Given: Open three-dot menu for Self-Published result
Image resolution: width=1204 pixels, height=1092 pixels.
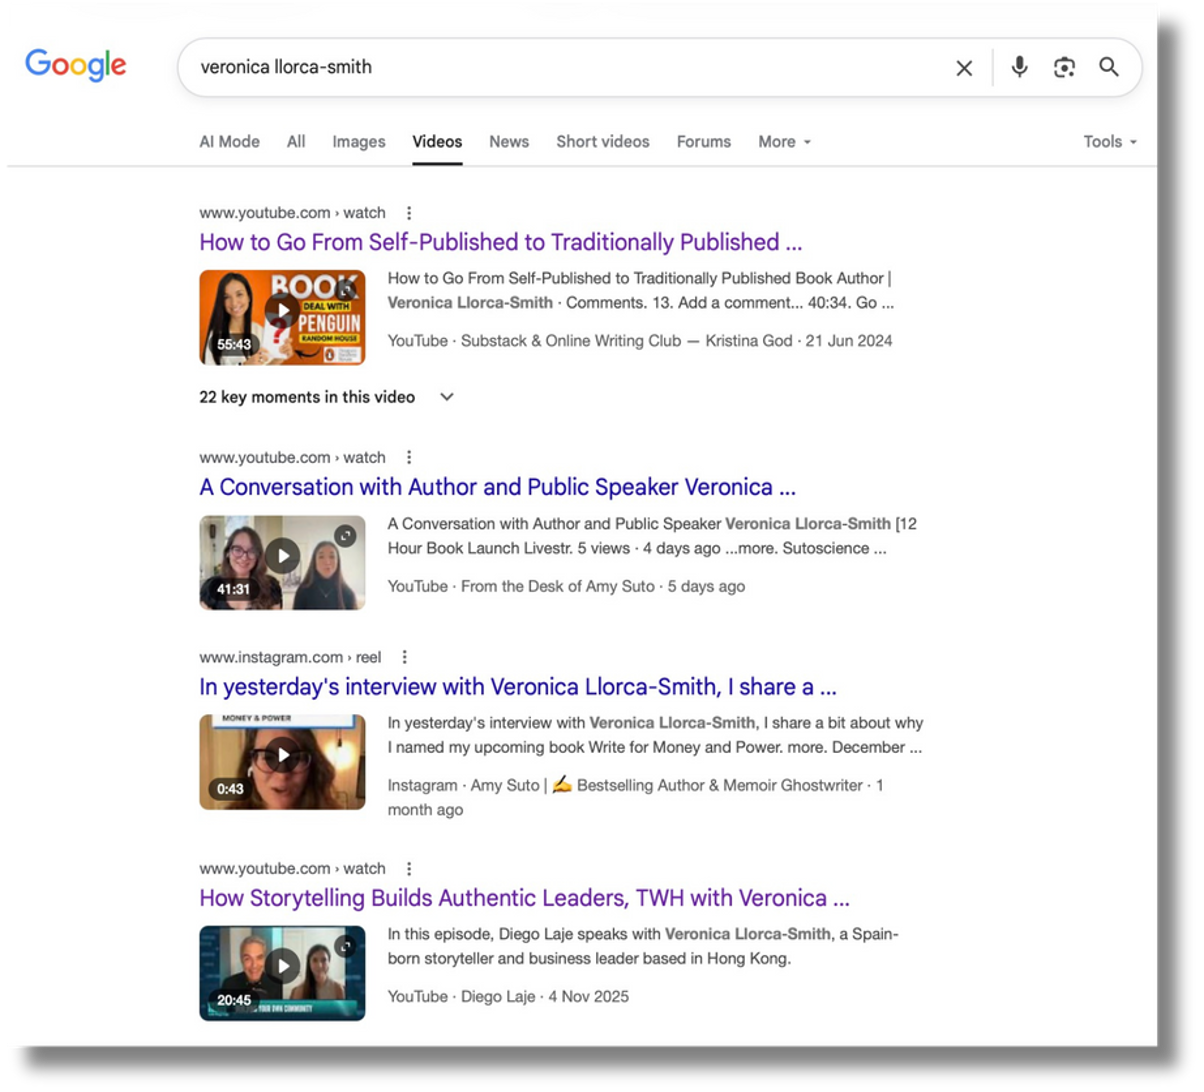Looking at the screenshot, I should tap(409, 213).
